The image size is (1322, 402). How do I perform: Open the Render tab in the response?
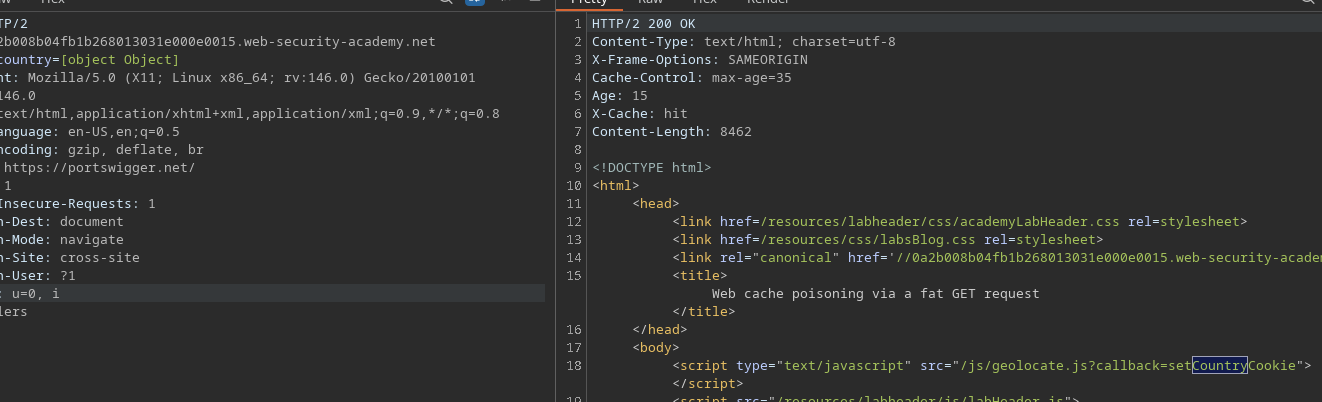pyautogui.click(x=768, y=3)
